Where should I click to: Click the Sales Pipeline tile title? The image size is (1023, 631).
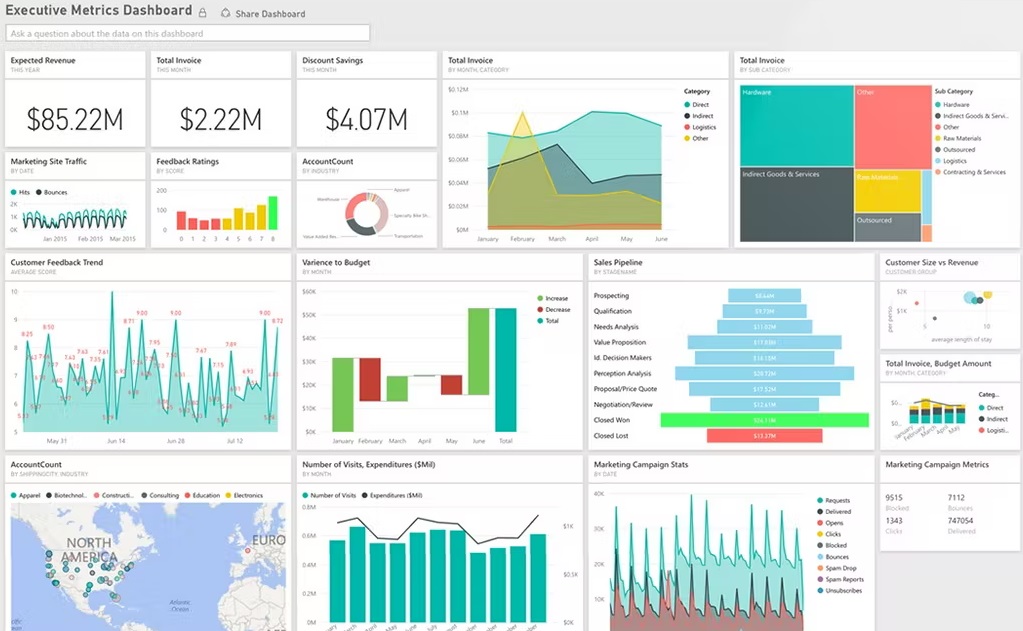pos(617,263)
